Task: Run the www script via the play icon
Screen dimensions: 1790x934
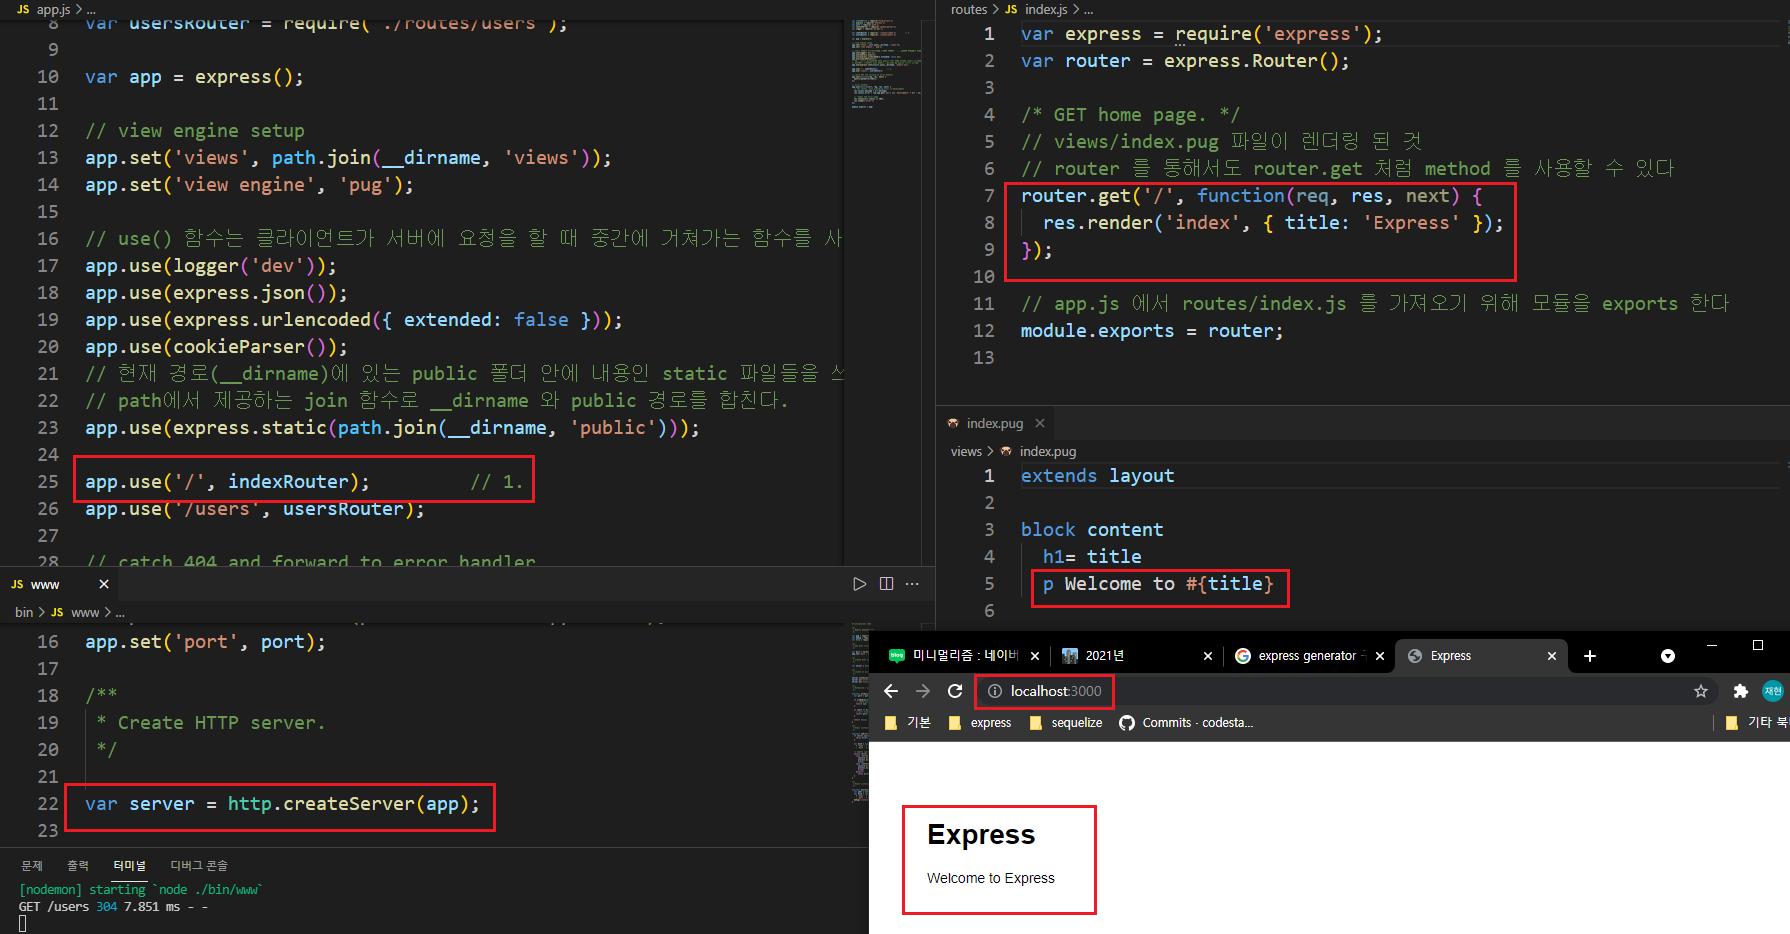Action: pyautogui.click(x=860, y=583)
